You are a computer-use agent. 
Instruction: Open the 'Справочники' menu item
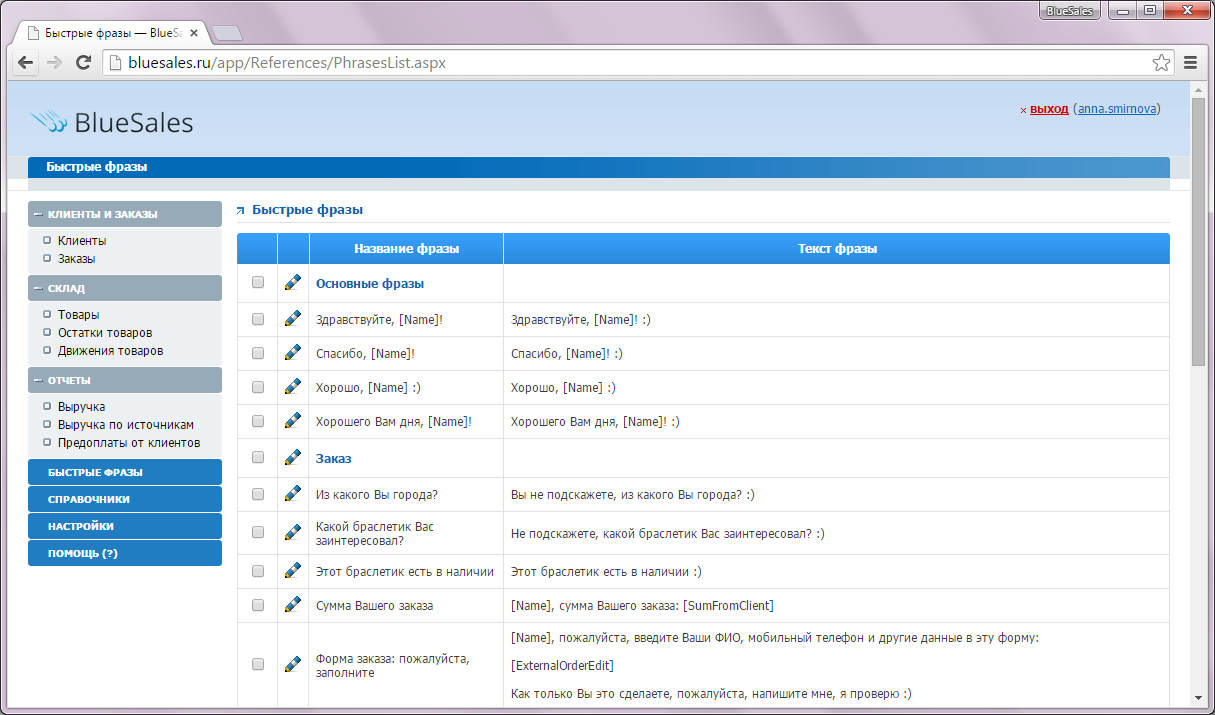89,499
